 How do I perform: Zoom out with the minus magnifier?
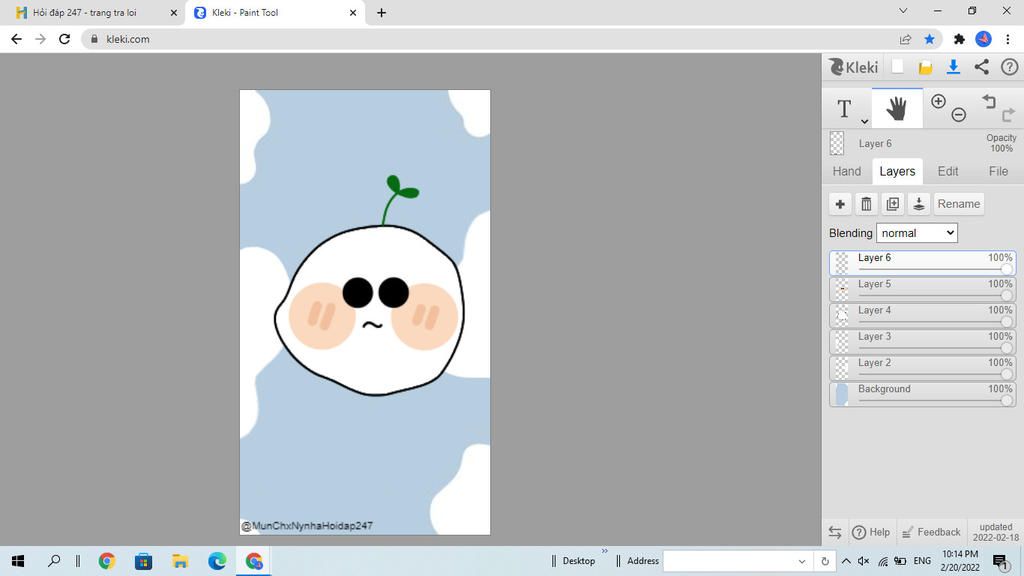(x=959, y=115)
